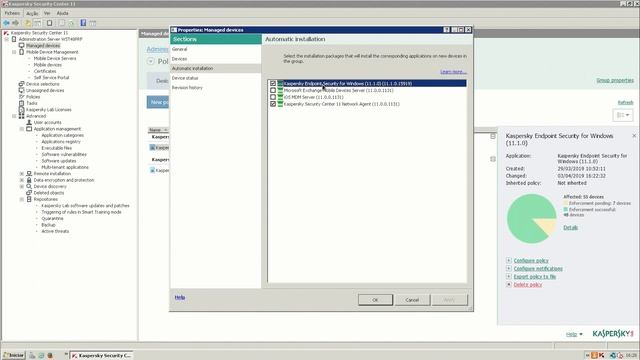Click the Advanced node icon in the tree
Screen dimensions: 640x360
click(x=22, y=116)
